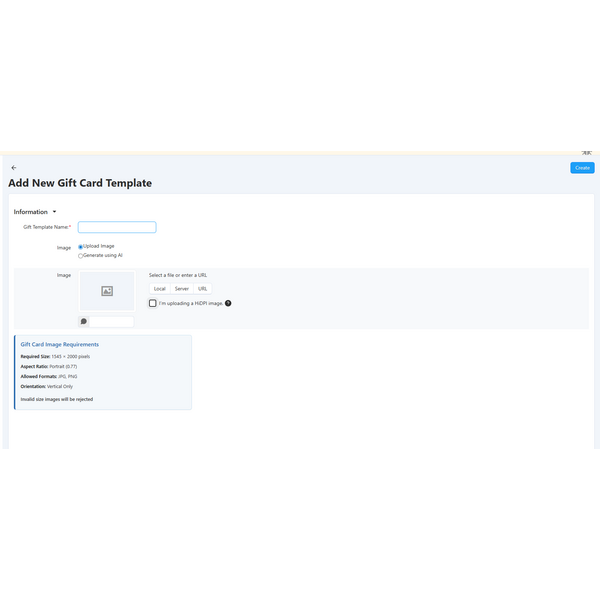600x600 pixels.
Task: Choose the Local file source tab
Action: [160, 288]
